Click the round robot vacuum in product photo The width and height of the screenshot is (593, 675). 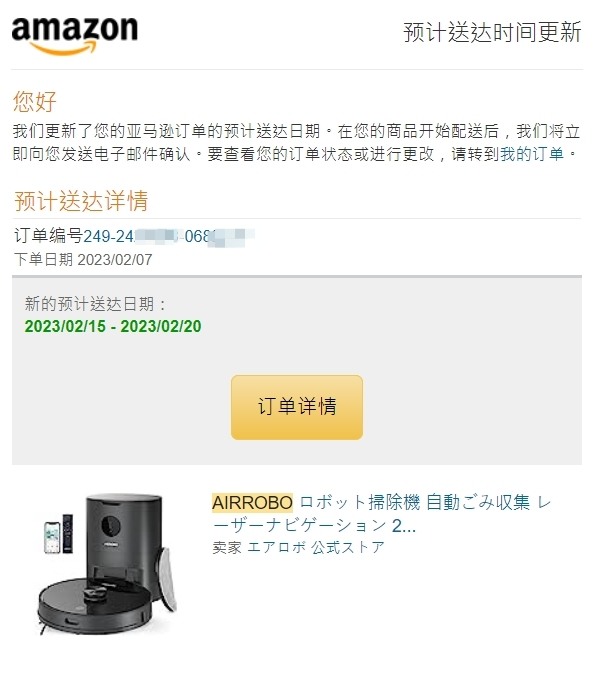[x=95, y=607]
